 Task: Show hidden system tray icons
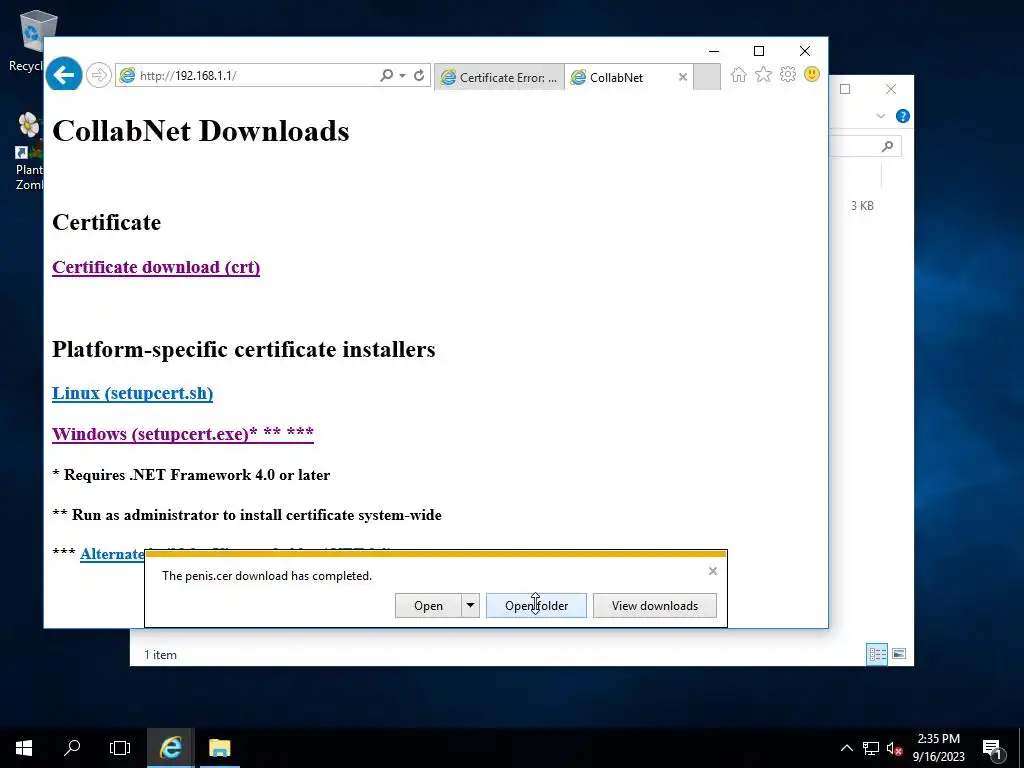pyautogui.click(x=846, y=748)
